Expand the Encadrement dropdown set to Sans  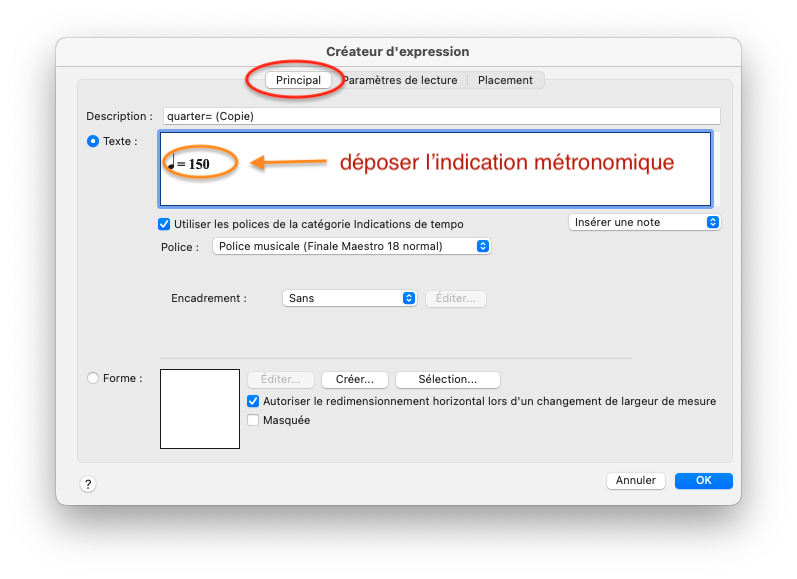coord(349,298)
